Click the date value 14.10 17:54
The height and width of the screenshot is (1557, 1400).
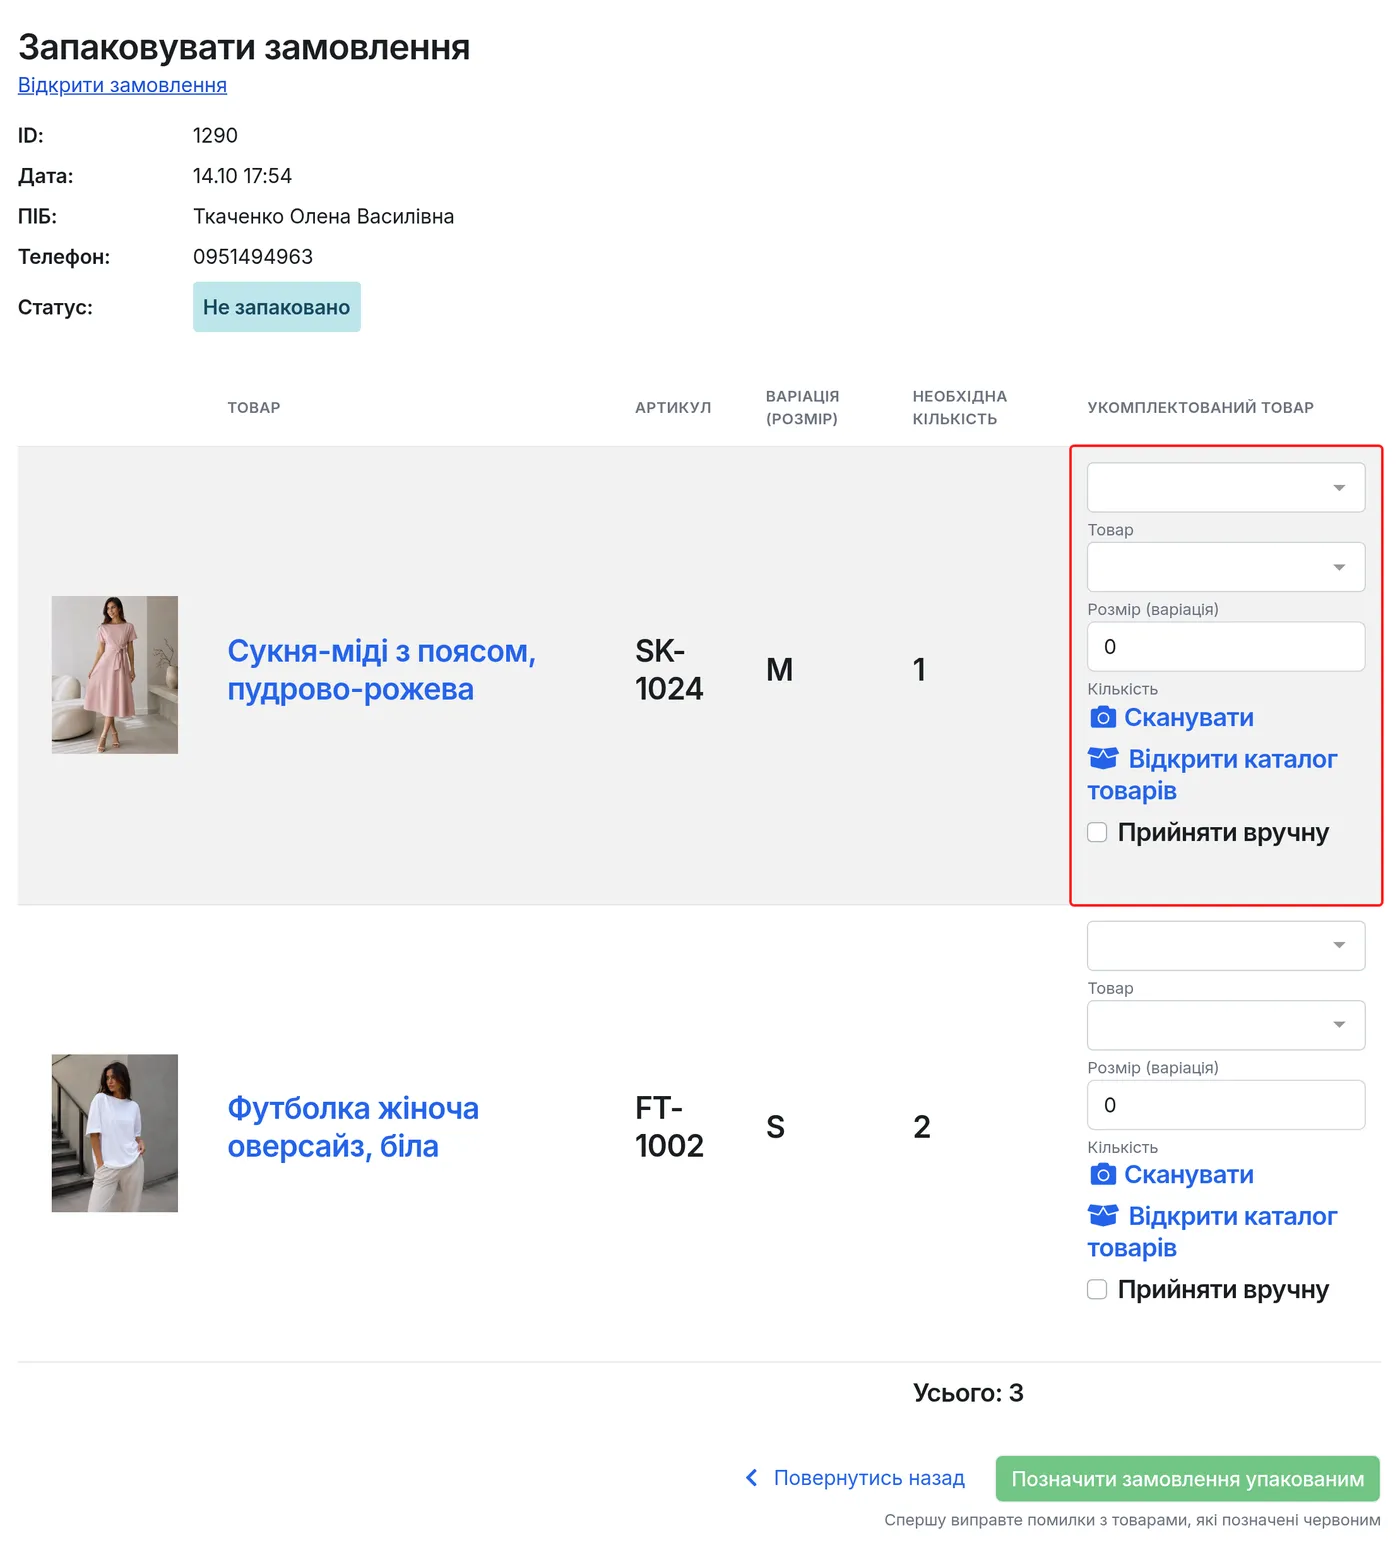click(242, 176)
